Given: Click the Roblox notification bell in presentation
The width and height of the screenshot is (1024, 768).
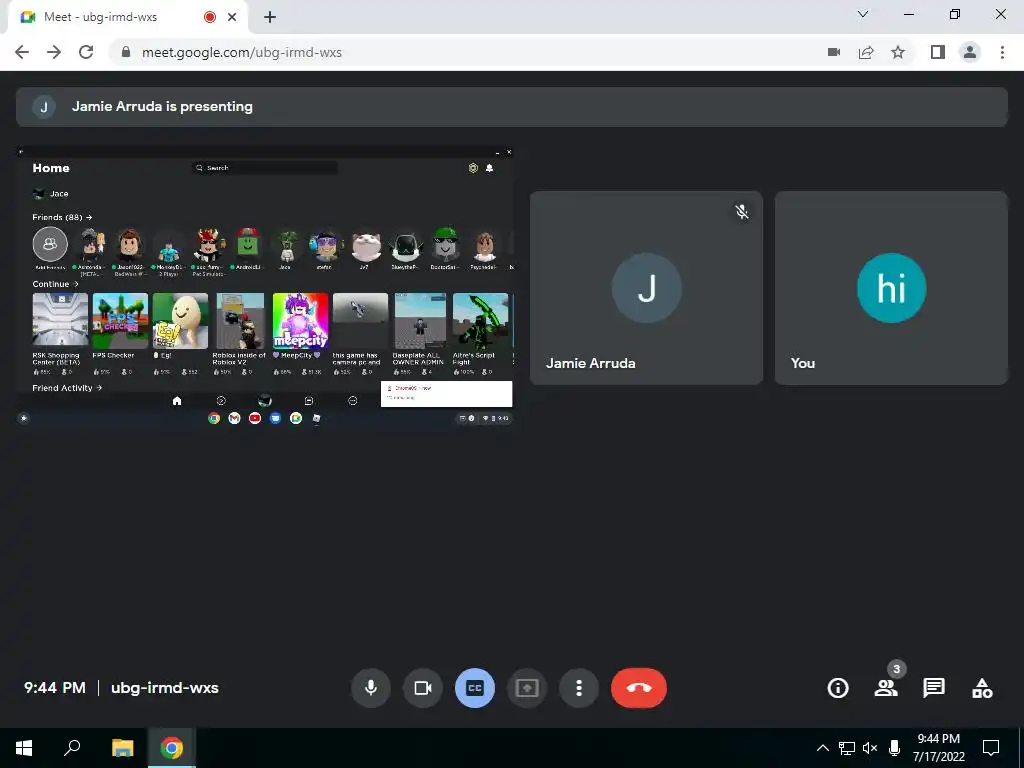Looking at the screenshot, I should [x=489, y=168].
